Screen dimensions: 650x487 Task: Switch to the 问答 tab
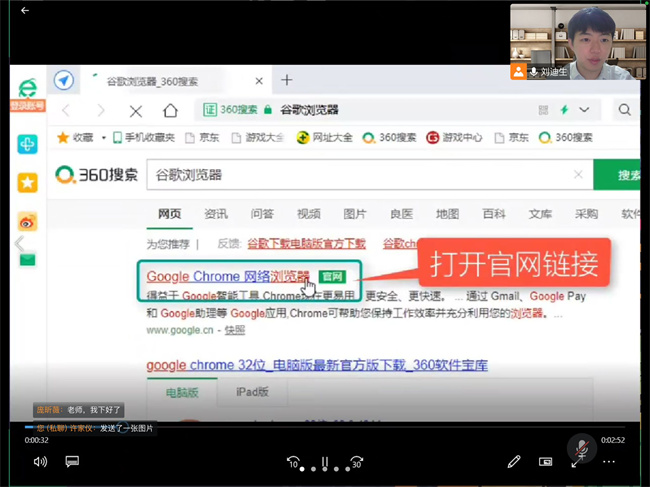pyautogui.click(x=262, y=214)
